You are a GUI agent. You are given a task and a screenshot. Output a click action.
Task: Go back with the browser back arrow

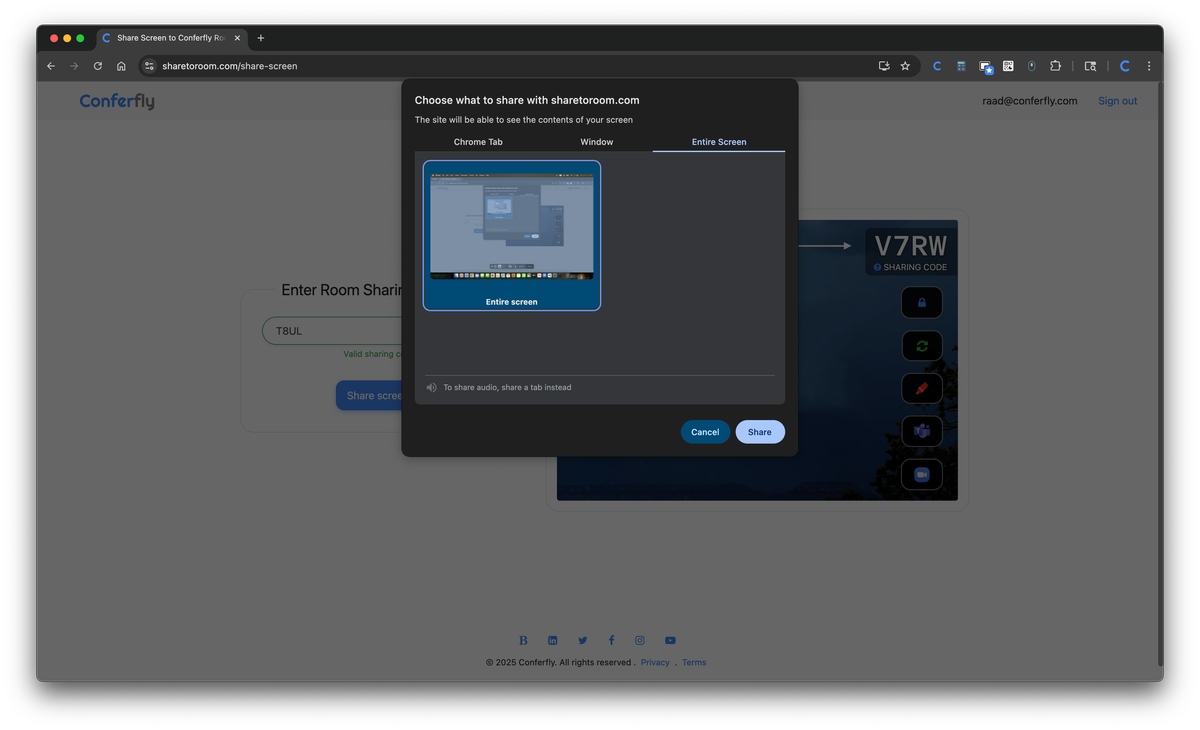click(51, 66)
